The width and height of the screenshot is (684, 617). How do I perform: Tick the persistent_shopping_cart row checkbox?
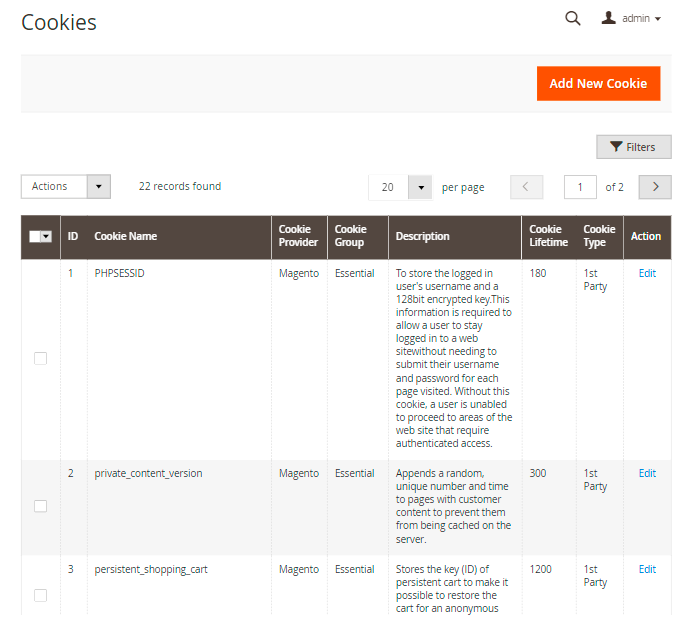40,595
